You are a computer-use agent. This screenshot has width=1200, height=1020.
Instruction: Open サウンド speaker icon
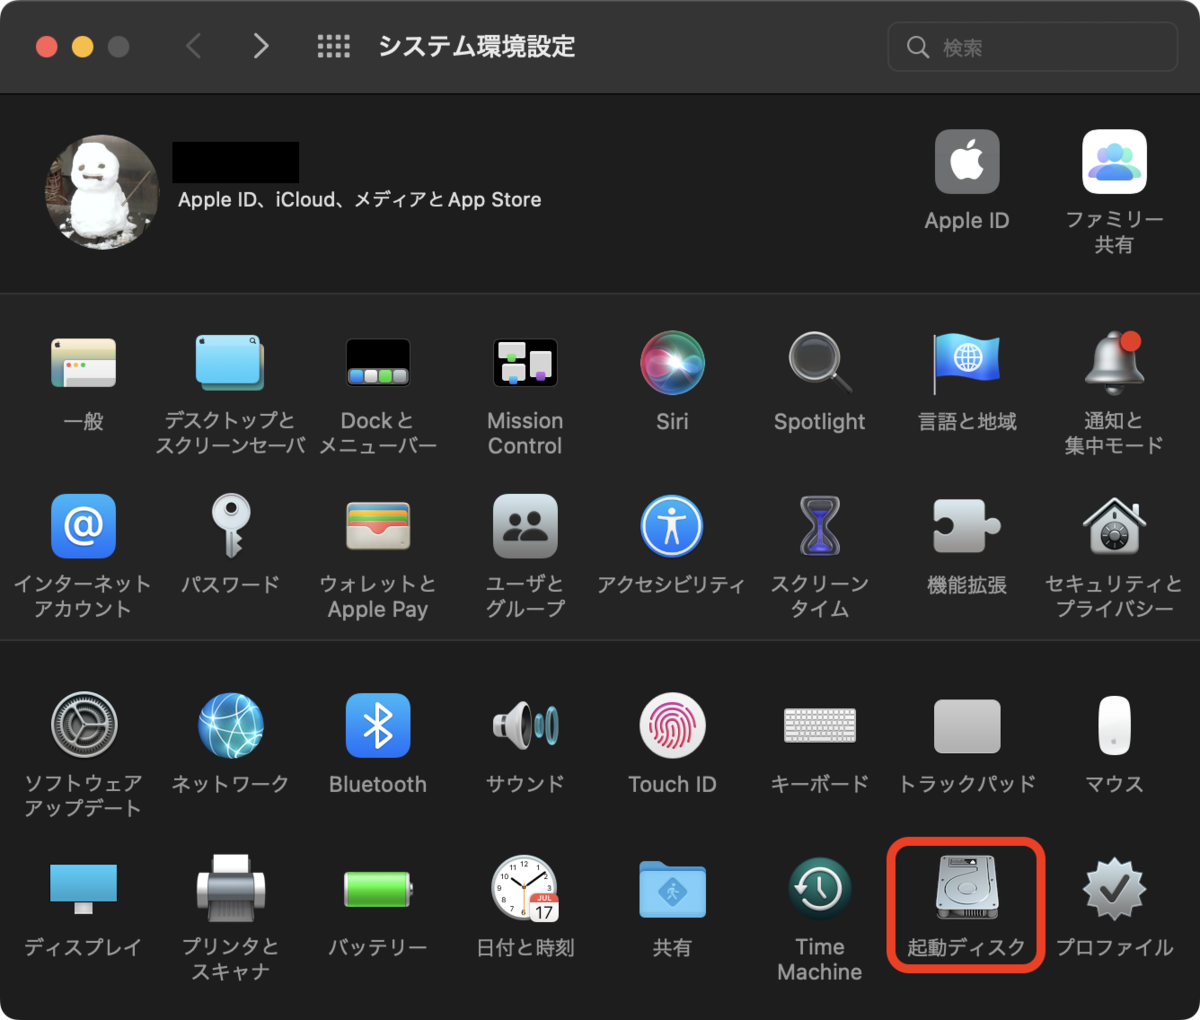[x=525, y=725]
